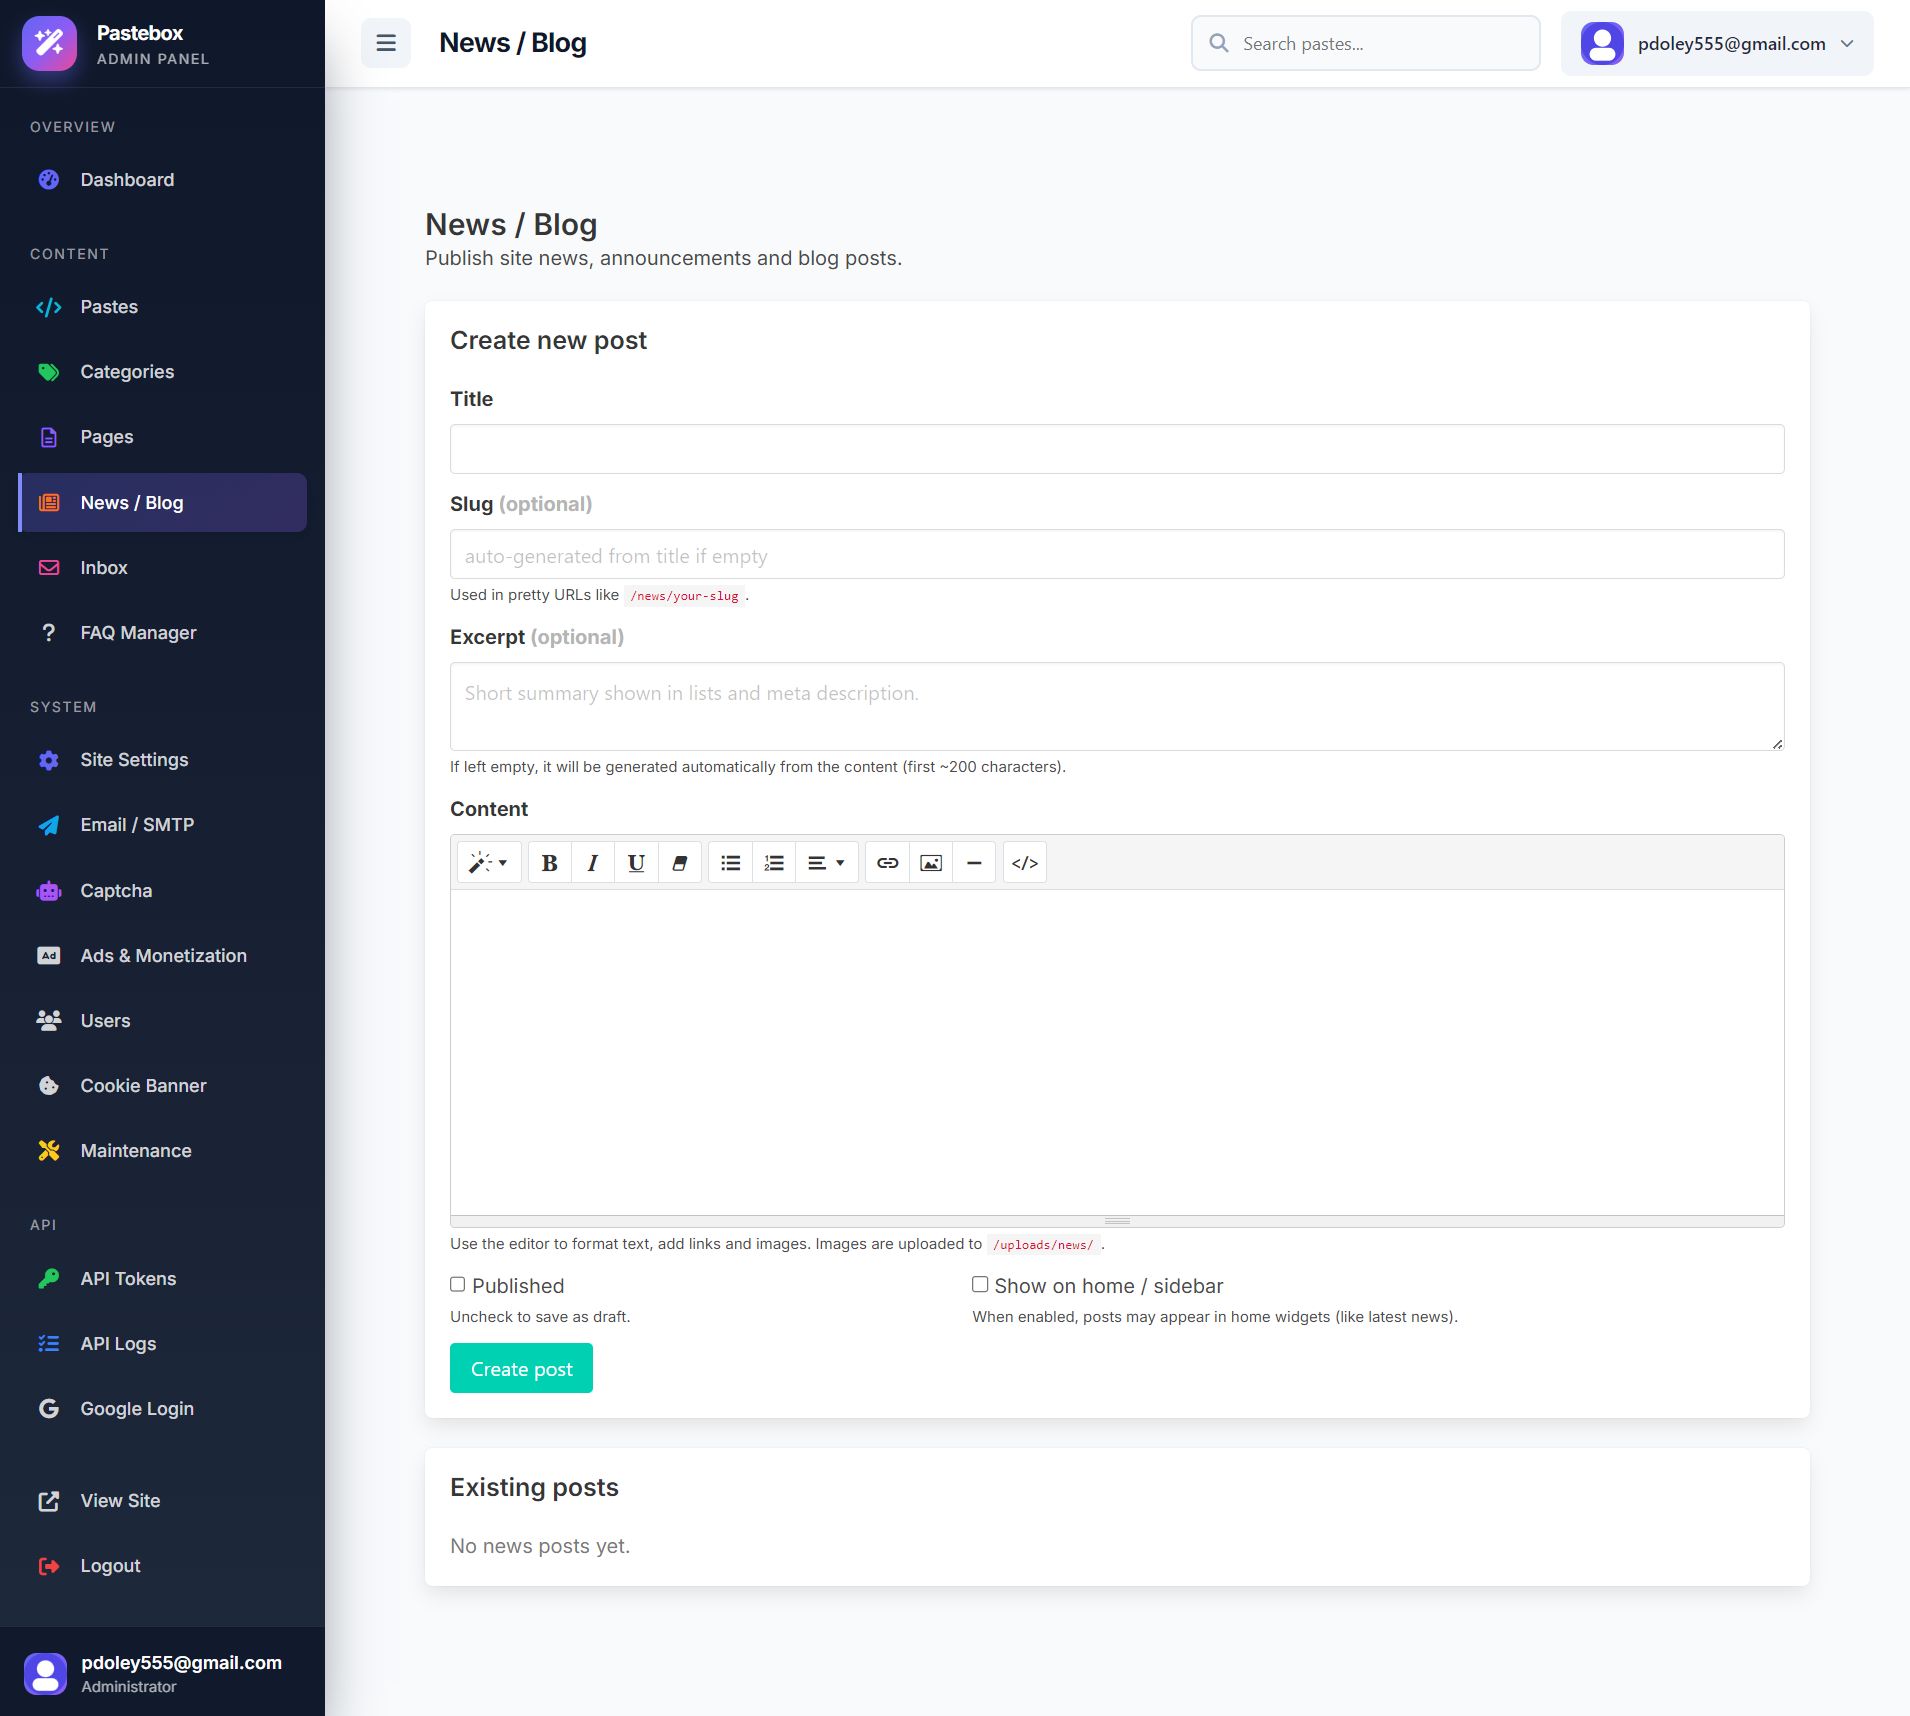Click the Bold formatting icon

point(549,863)
